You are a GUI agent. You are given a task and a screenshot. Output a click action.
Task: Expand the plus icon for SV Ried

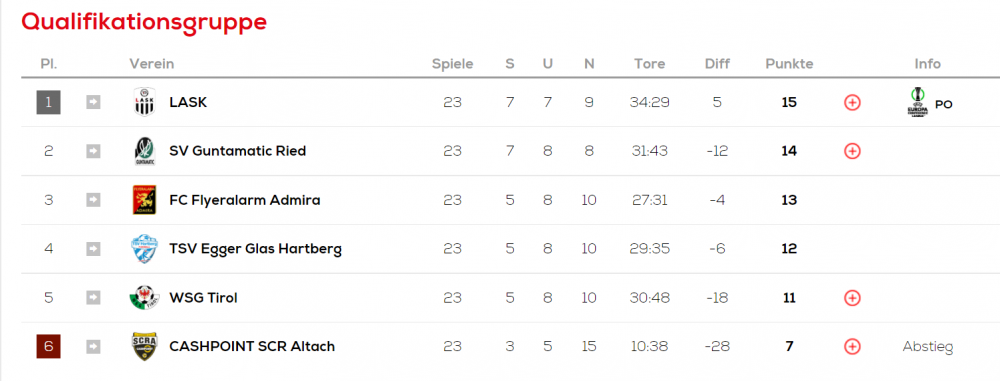click(852, 151)
